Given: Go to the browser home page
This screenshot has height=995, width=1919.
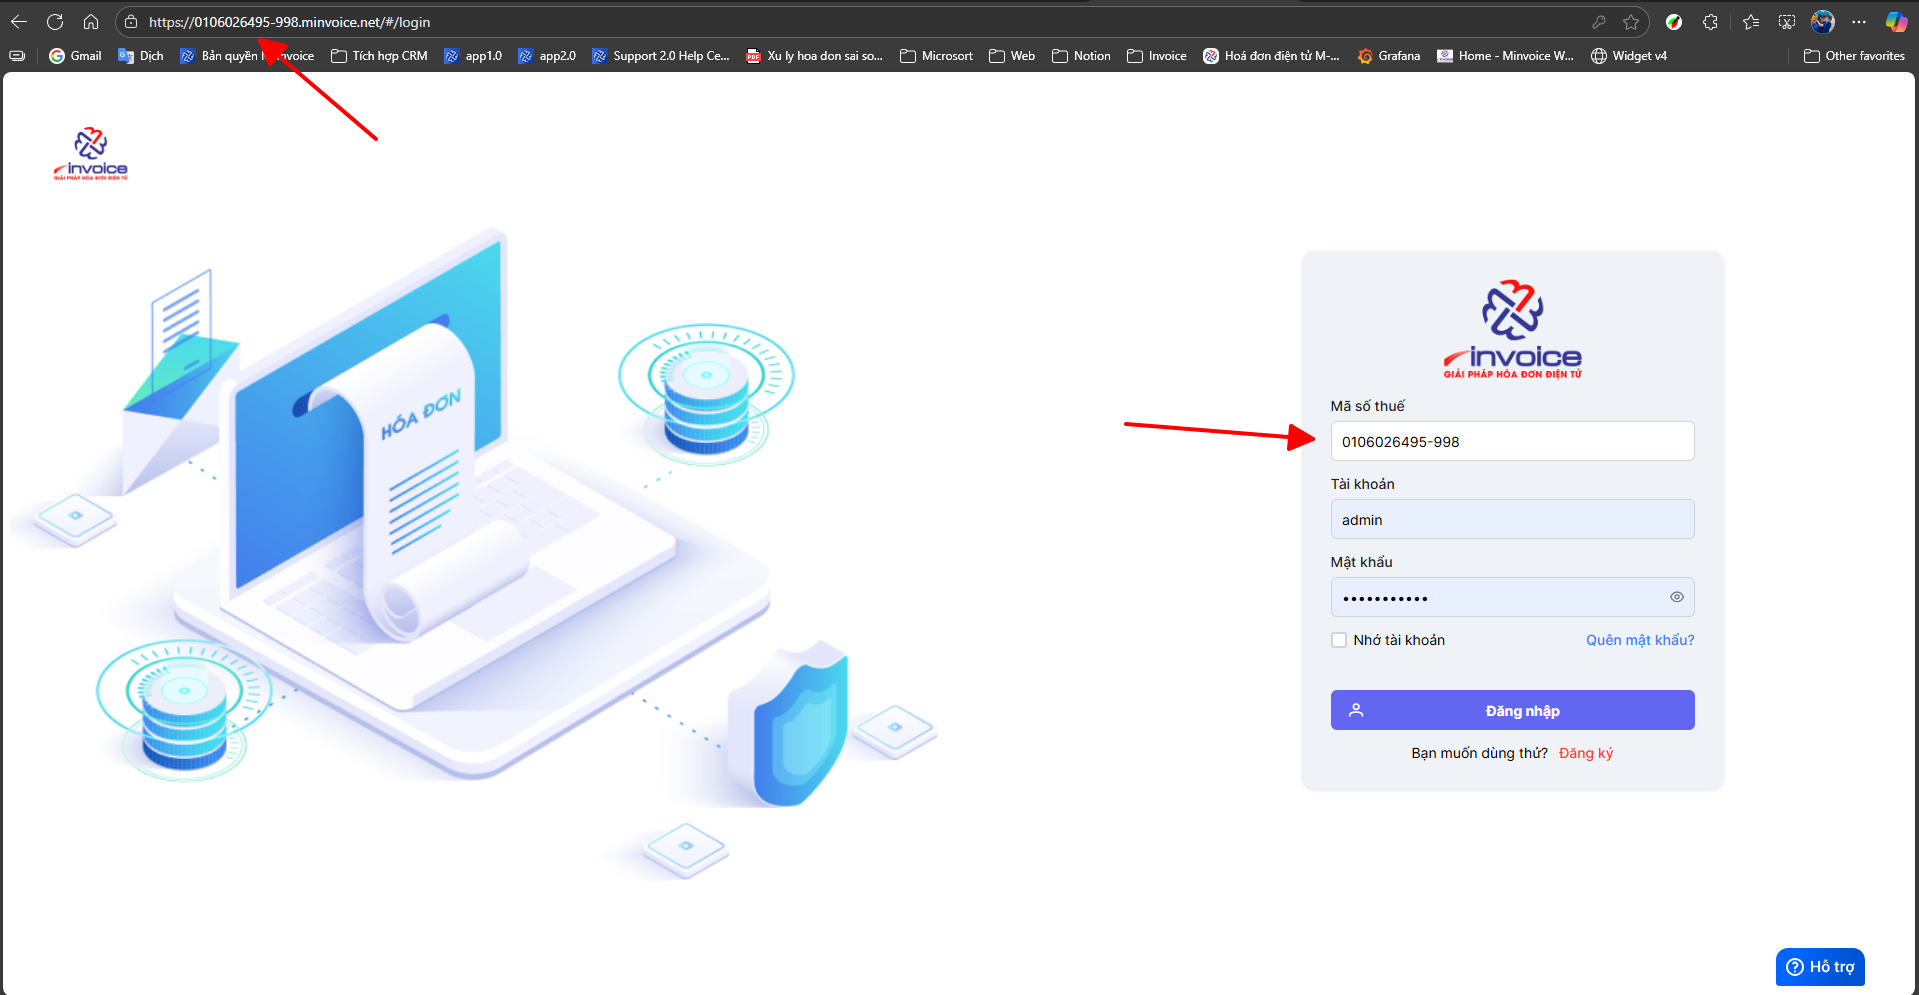Looking at the screenshot, I should pyautogui.click(x=91, y=22).
